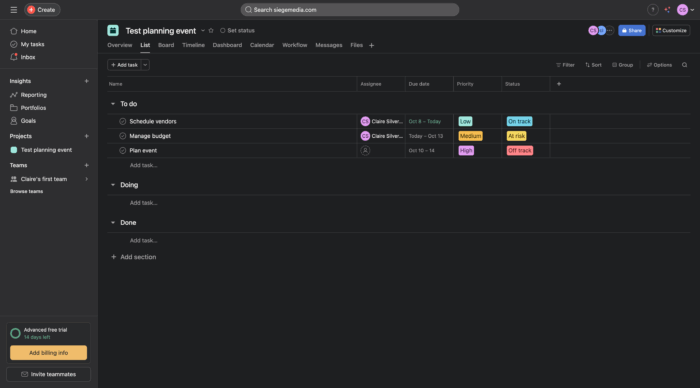Click Browse teams link
This screenshot has height=388, width=700.
(26, 191)
